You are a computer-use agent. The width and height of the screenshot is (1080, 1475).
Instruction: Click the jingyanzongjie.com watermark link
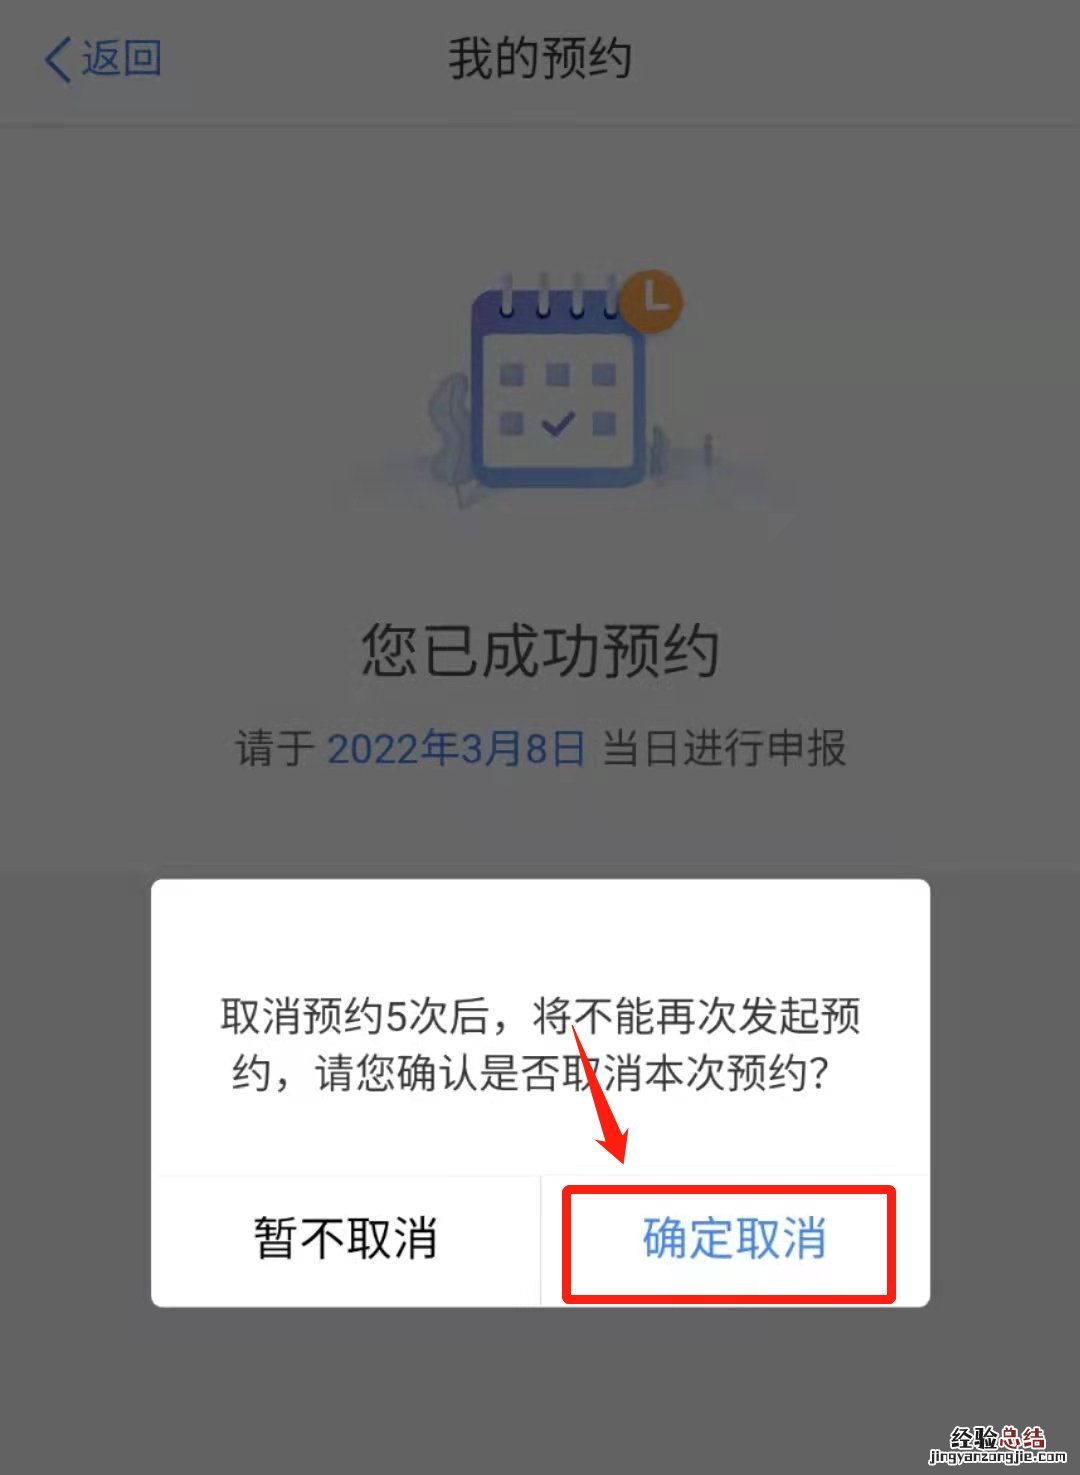click(997, 1457)
